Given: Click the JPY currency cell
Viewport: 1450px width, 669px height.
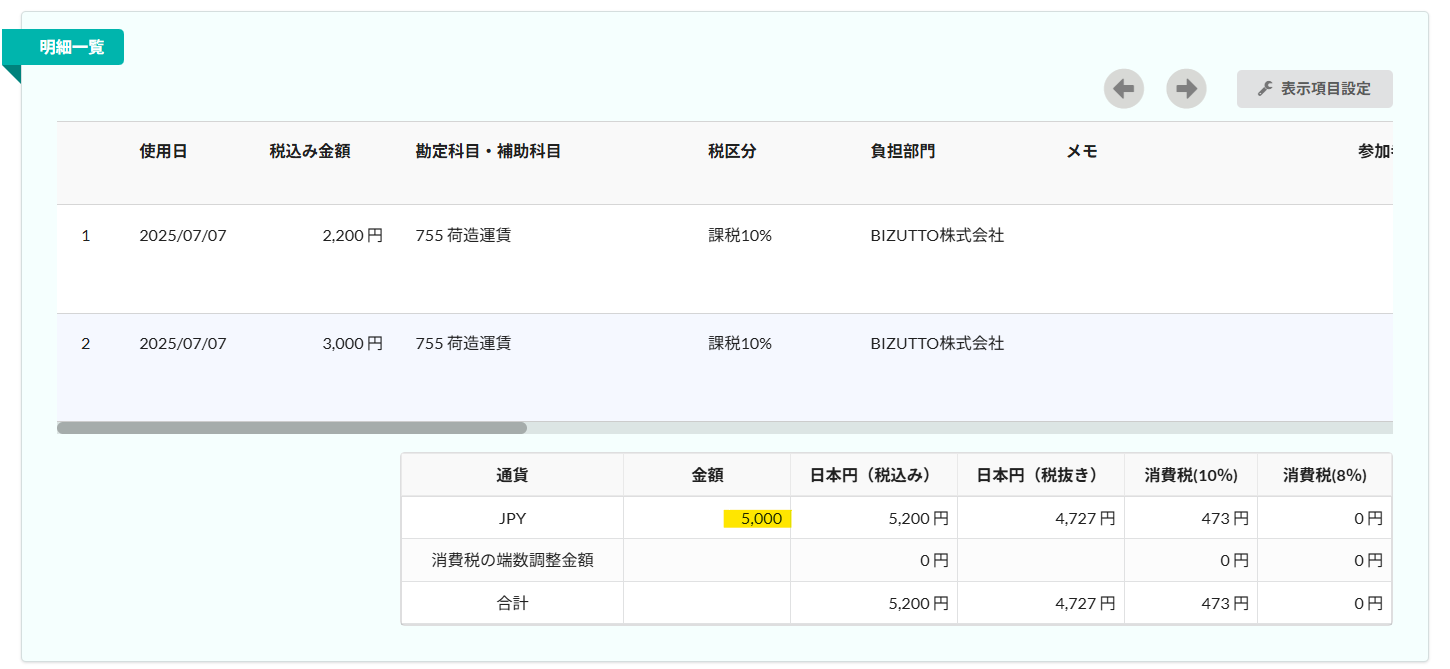Looking at the screenshot, I should click(x=512, y=519).
